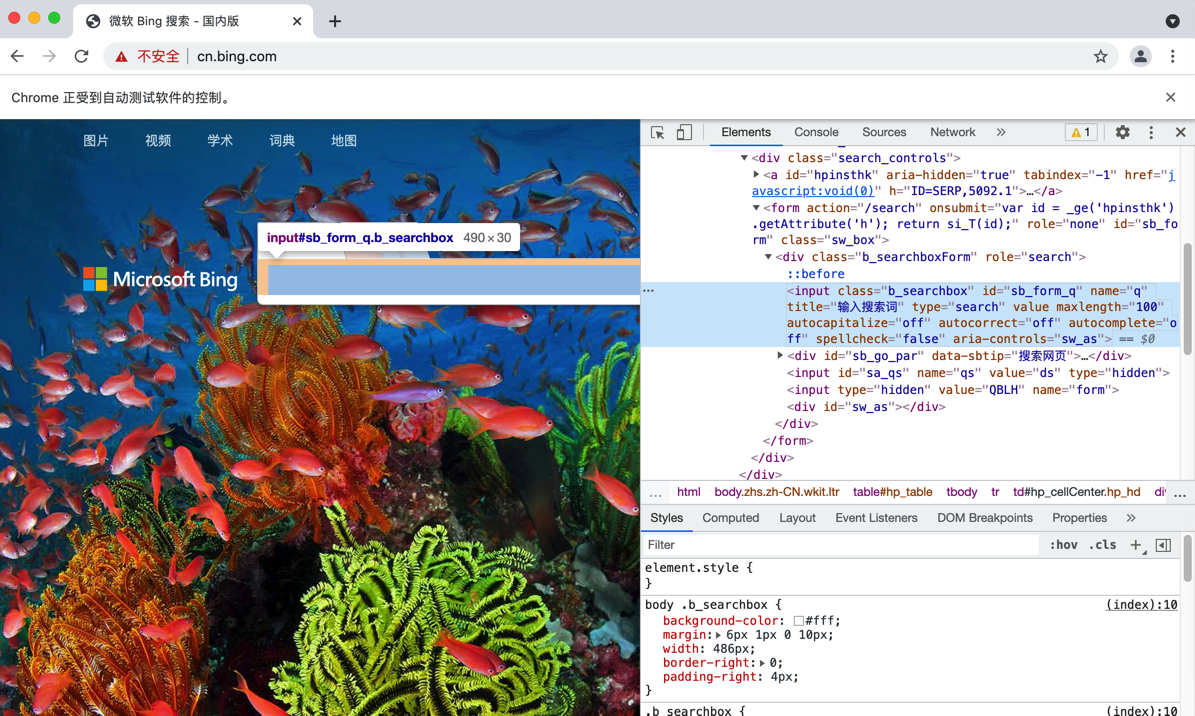
Task: Expand the sb_go_par div node
Action: coord(780,355)
